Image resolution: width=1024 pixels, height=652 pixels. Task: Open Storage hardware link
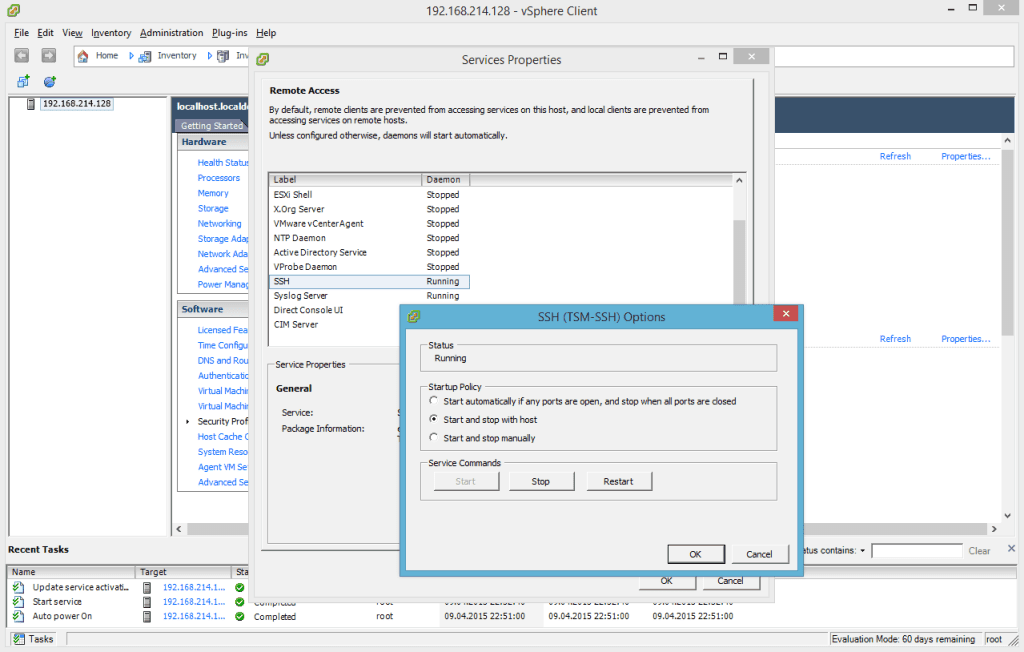coord(213,208)
